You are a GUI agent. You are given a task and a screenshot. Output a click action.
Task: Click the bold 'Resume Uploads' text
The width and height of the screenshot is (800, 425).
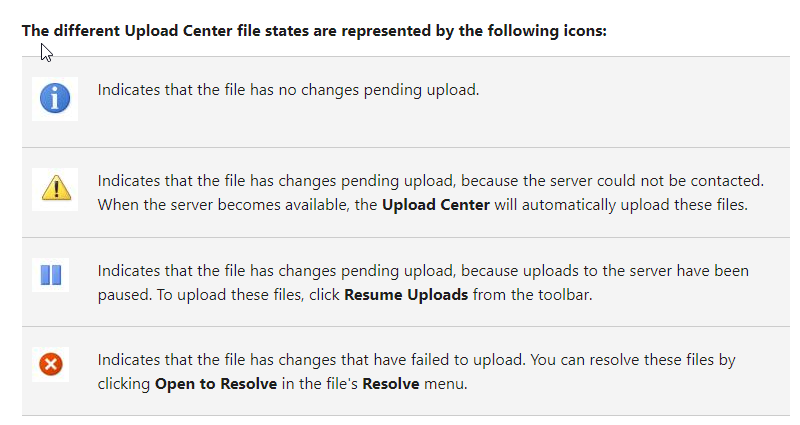tap(406, 295)
